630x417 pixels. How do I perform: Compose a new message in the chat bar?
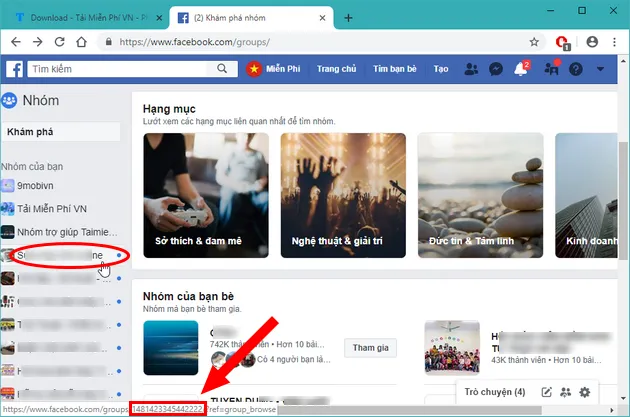(x=546, y=392)
